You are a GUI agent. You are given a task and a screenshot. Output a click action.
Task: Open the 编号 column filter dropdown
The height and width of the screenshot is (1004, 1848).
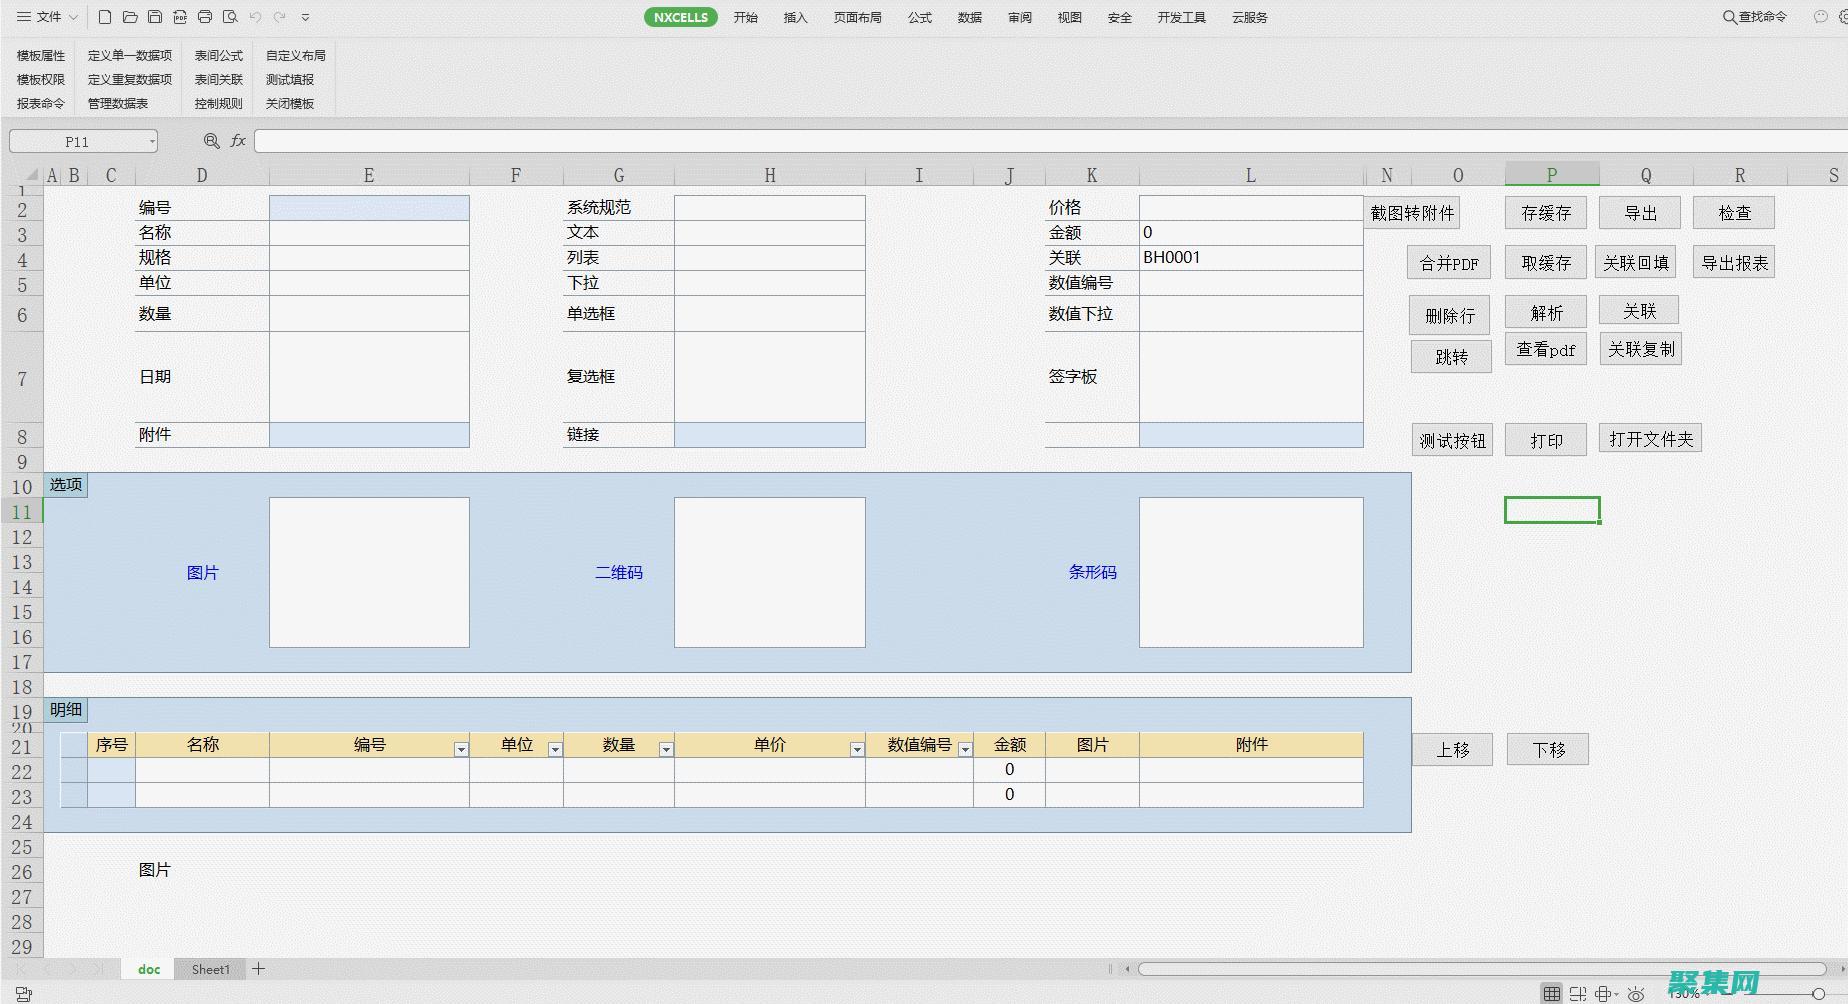point(461,749)
